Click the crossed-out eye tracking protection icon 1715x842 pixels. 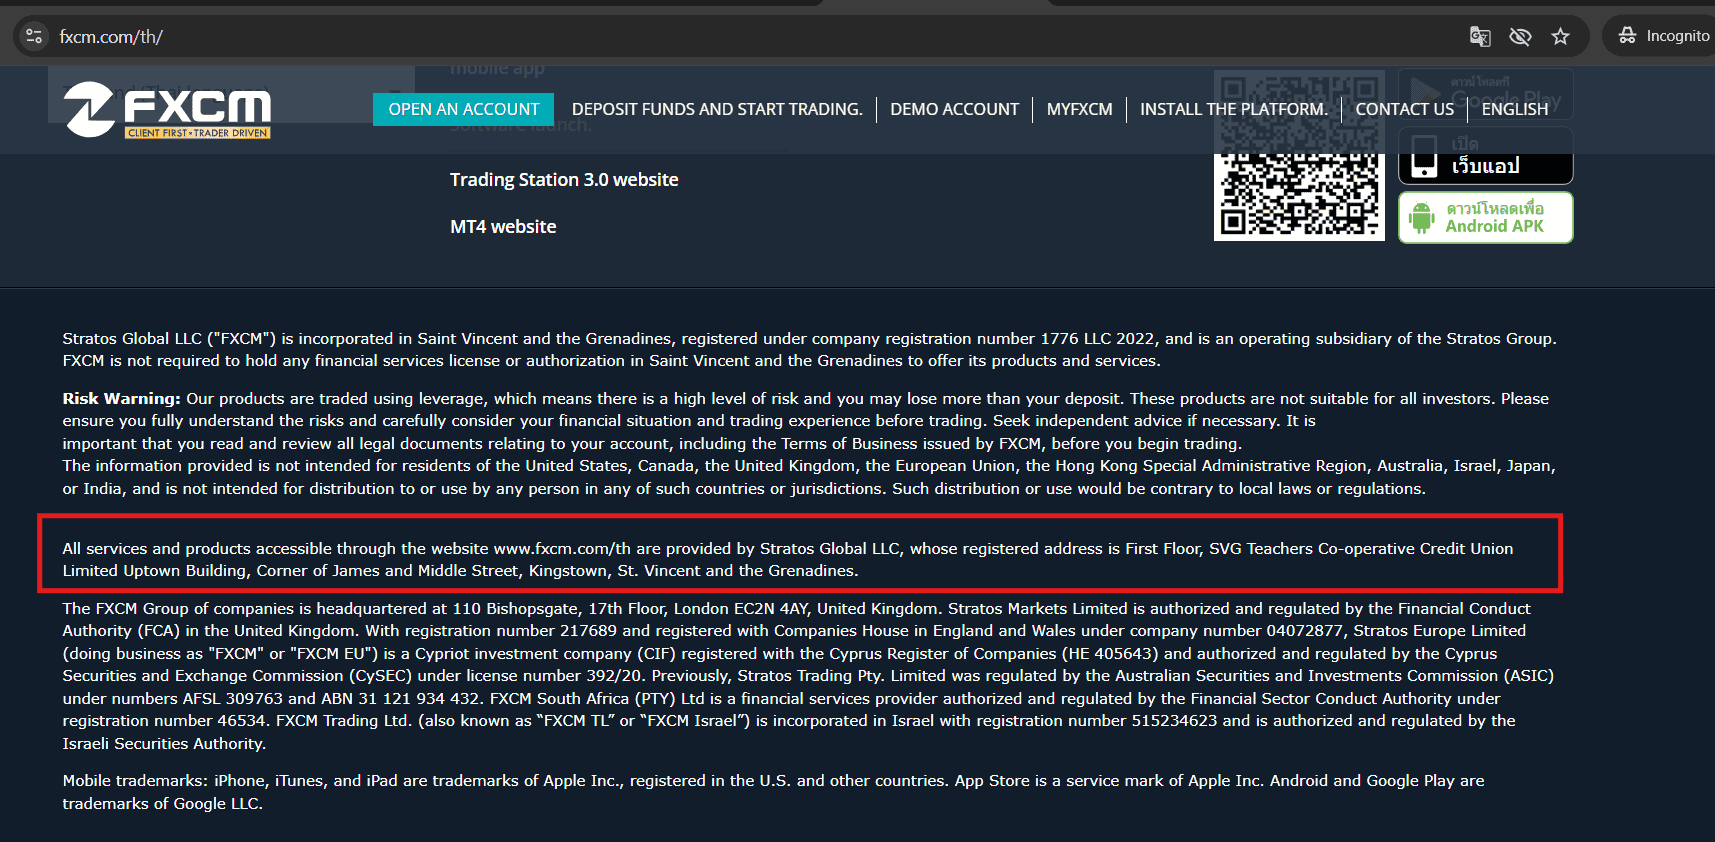point(1520,37)
